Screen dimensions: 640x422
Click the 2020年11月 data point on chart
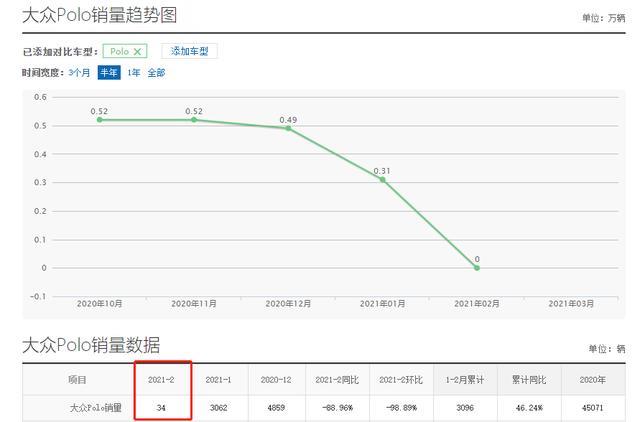(194, 120)
